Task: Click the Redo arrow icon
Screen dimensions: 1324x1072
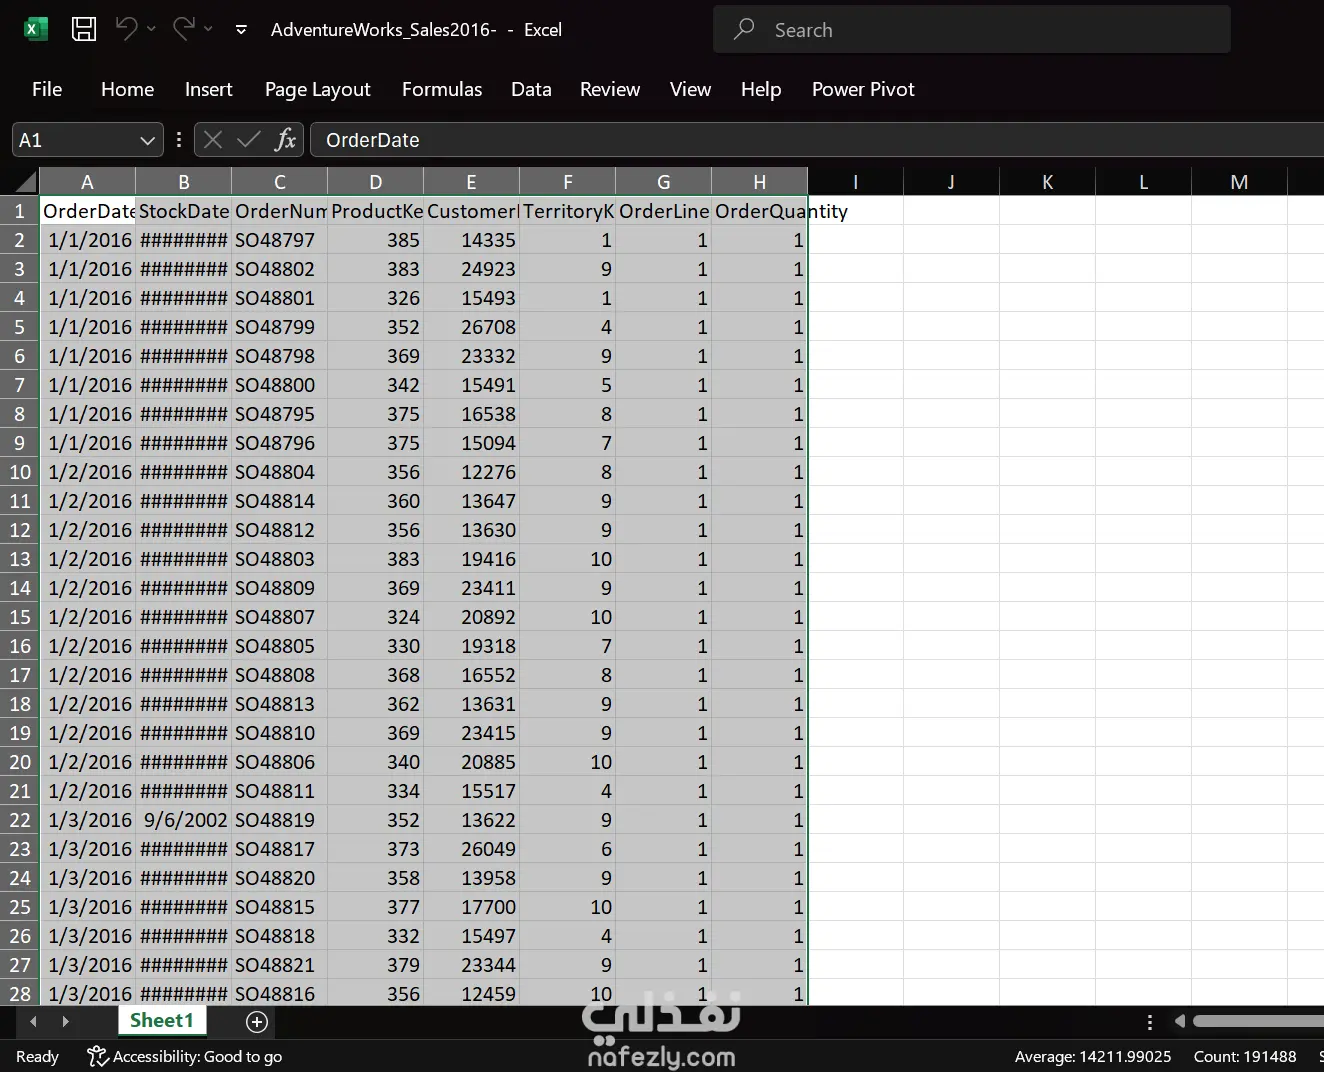Action: click(183, 29)
